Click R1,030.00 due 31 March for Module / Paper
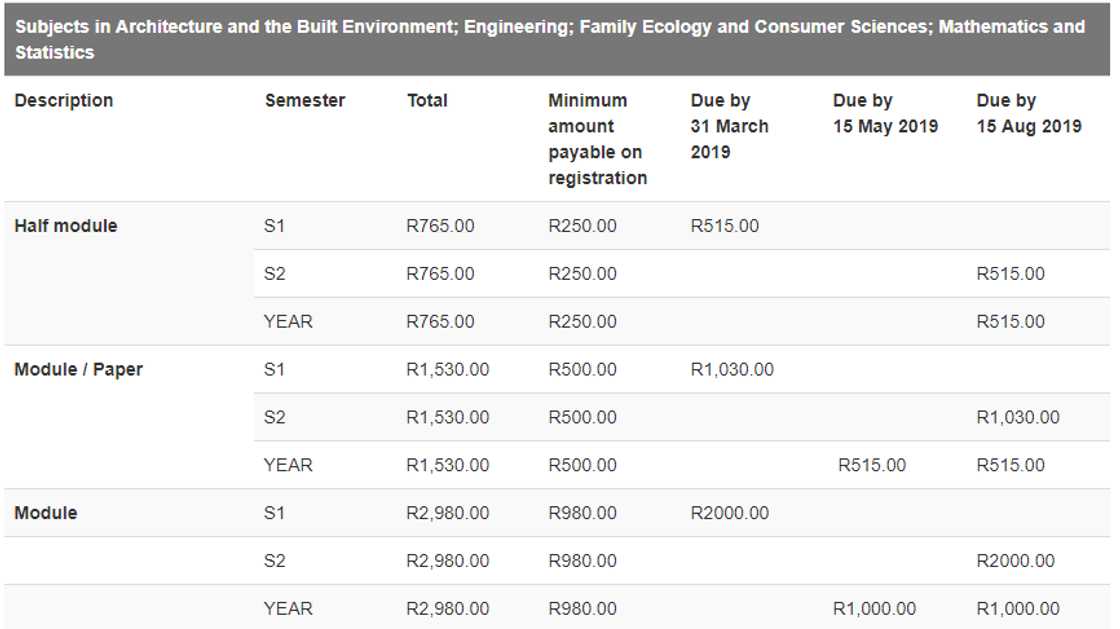The width and height of the screenshot is (1120, 629). point(732,370)
